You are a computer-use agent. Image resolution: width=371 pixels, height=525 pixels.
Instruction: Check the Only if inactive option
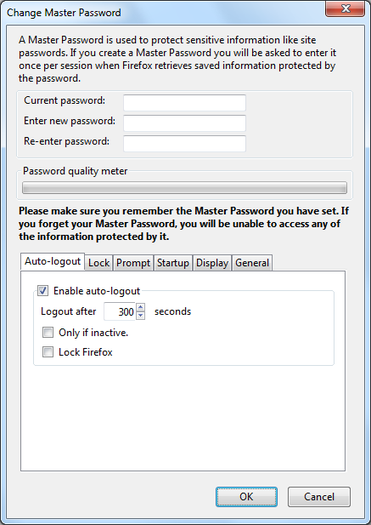pyautogui.click(x=48, y=332)
